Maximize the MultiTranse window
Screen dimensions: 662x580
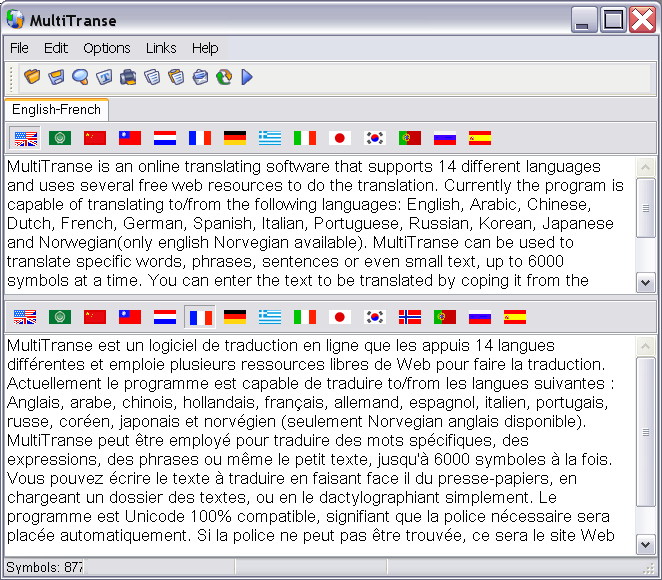pyautogui.click(x=613, y=19)
